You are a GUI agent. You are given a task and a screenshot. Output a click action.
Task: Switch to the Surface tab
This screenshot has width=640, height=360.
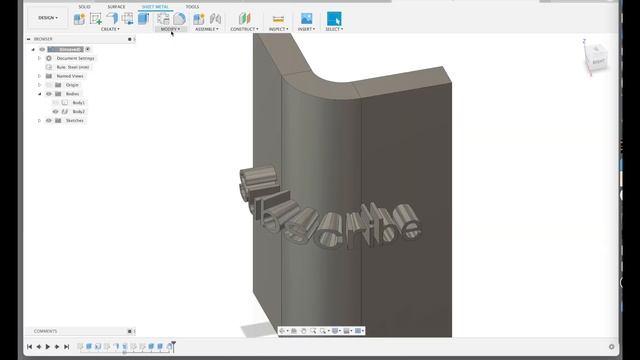click(116, 7)
